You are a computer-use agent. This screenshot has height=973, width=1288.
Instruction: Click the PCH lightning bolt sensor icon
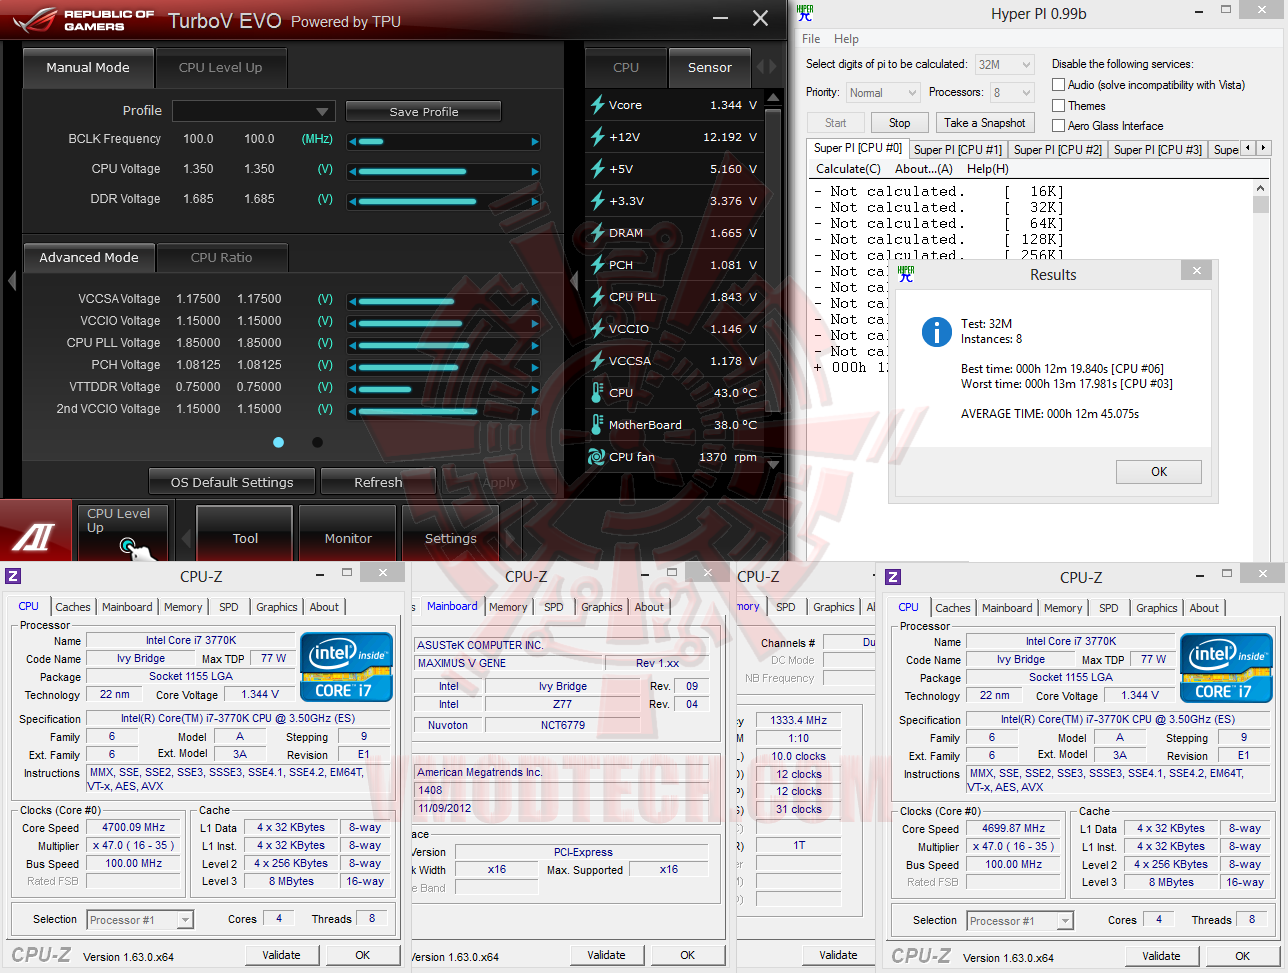pyautogui.click(x=598, y=265)
